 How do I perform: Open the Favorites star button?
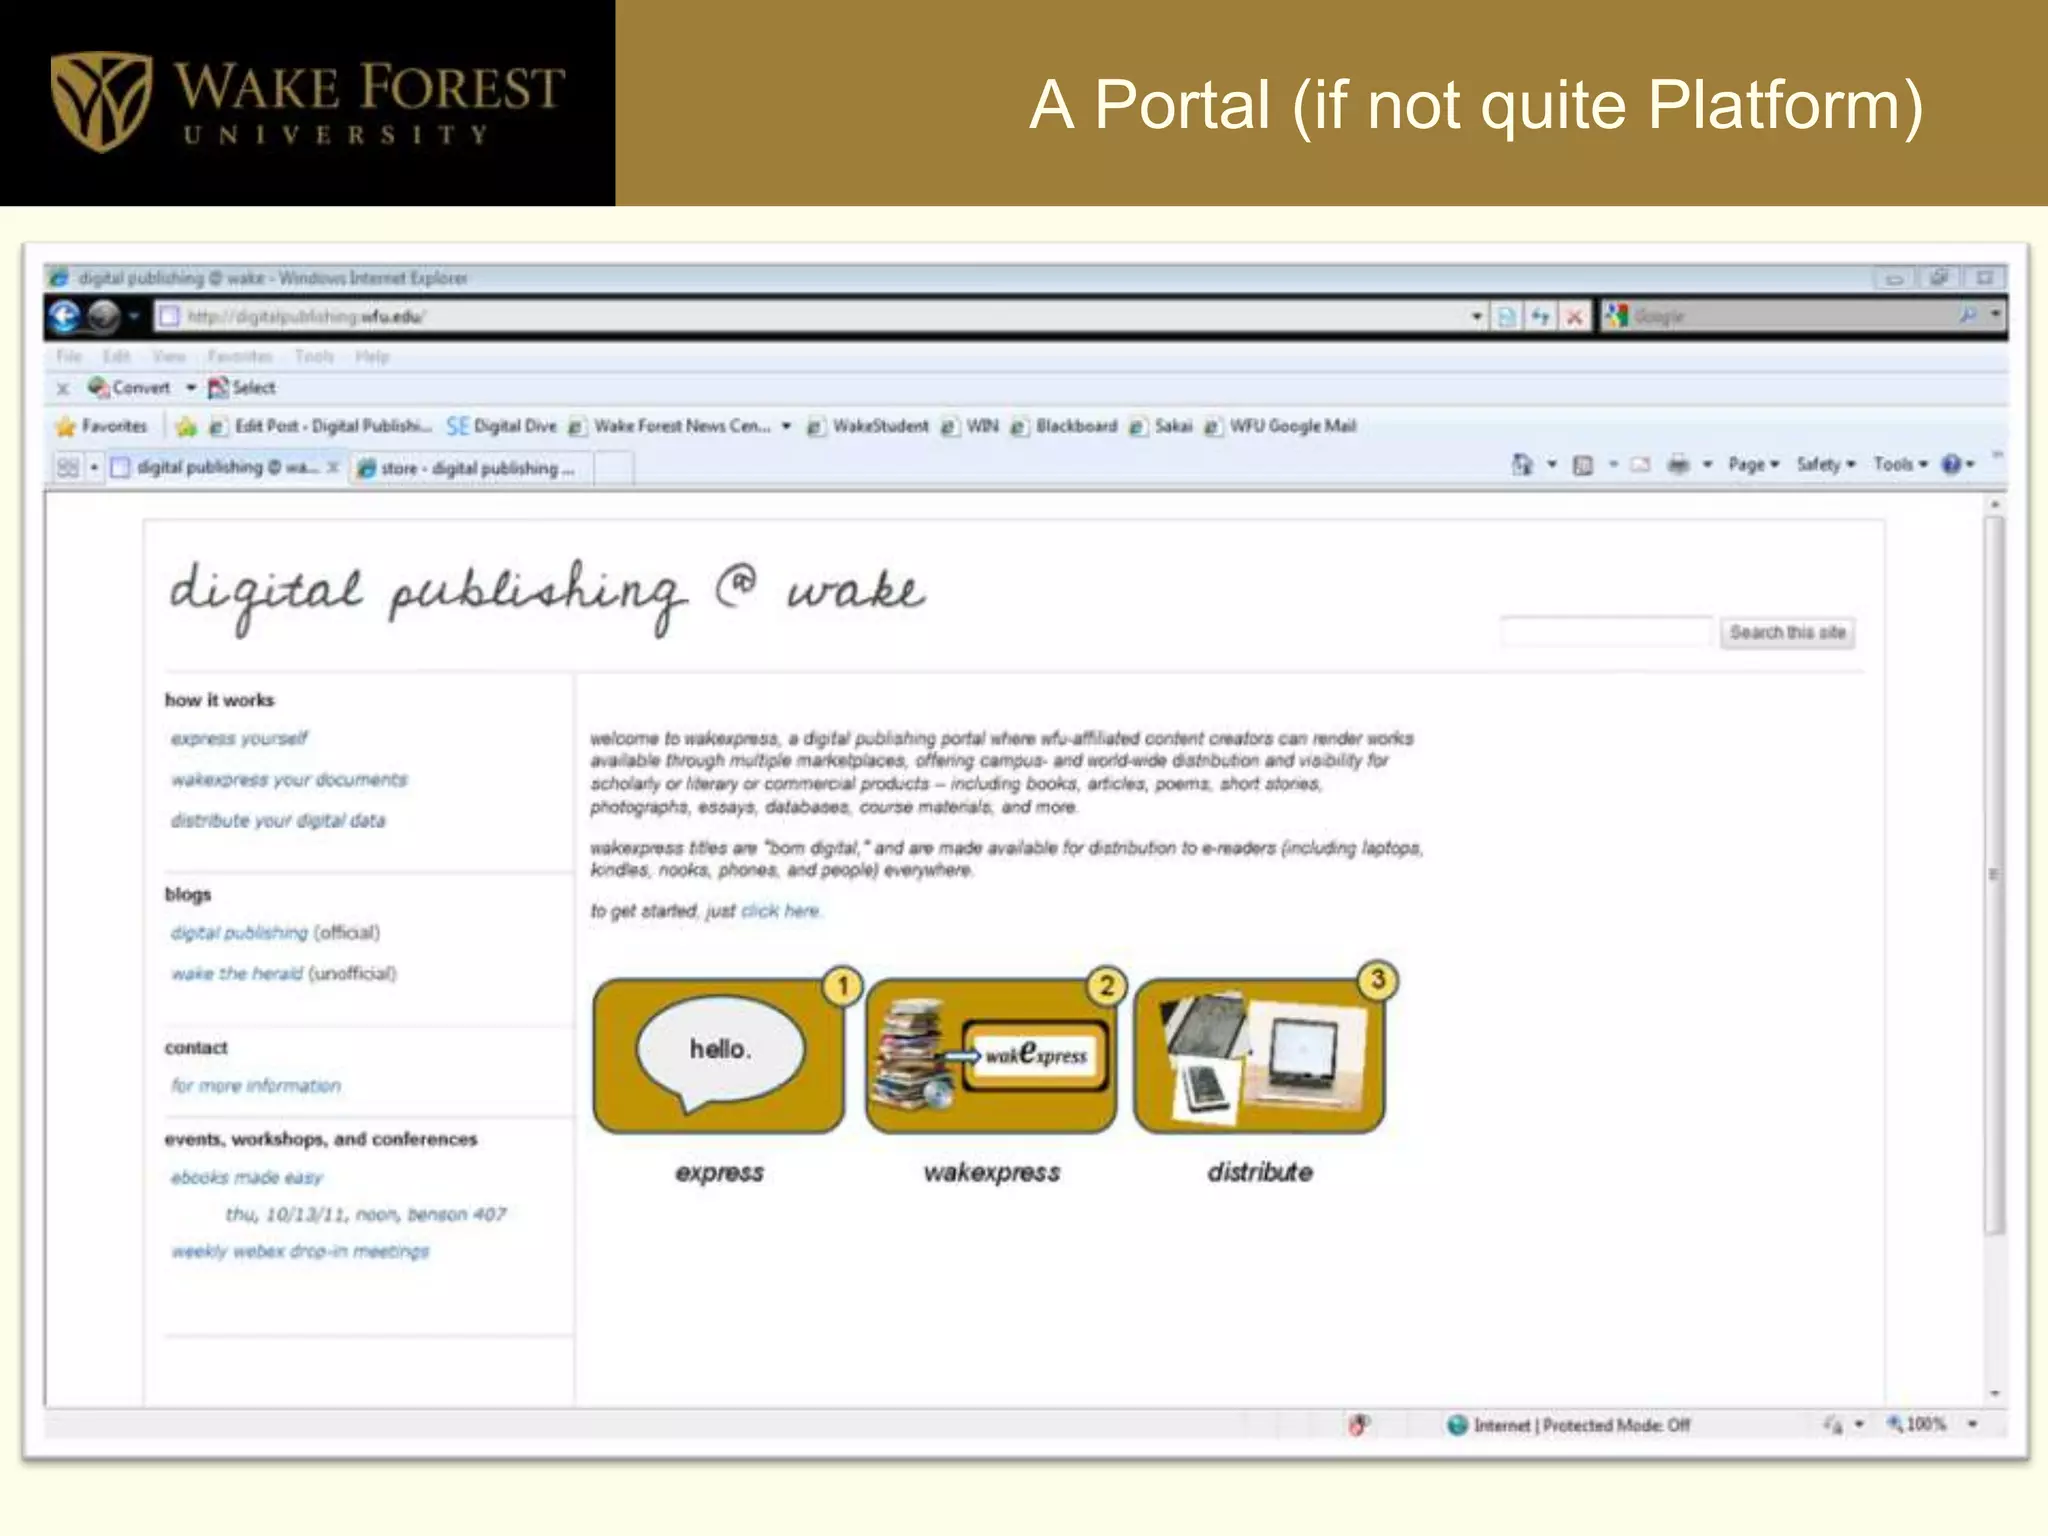(101, 426)
